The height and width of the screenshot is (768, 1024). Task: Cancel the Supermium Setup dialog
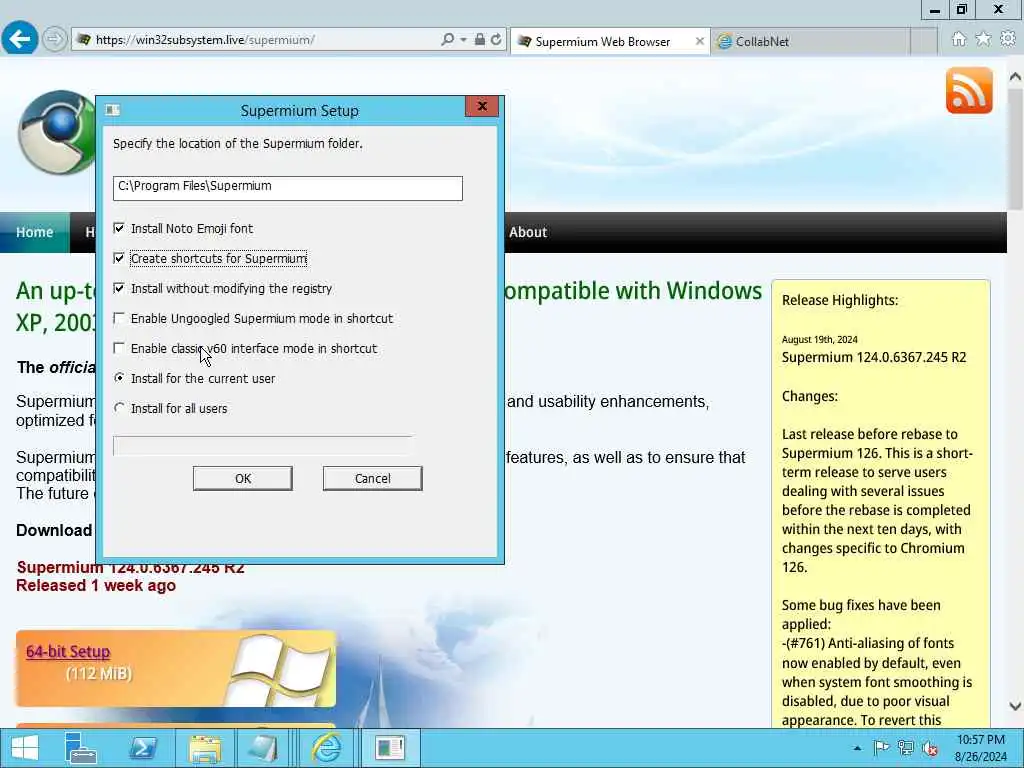(372, 478)
